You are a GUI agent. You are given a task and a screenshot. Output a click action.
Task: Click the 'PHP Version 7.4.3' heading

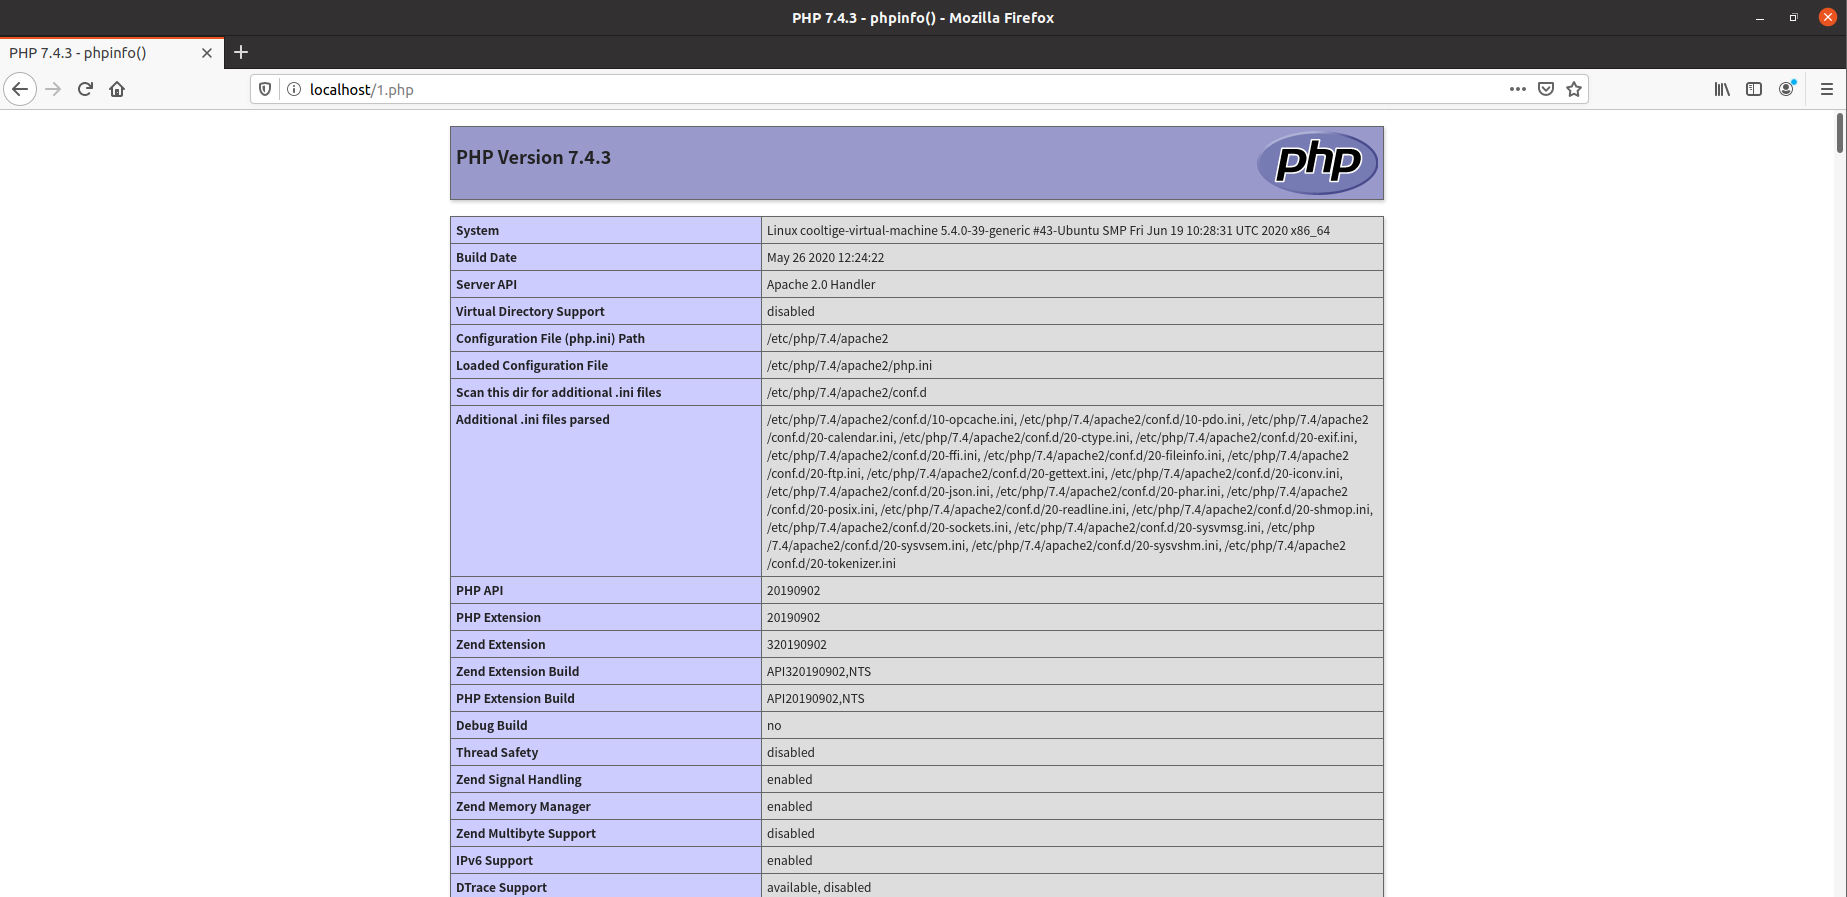tap(533, 158)
